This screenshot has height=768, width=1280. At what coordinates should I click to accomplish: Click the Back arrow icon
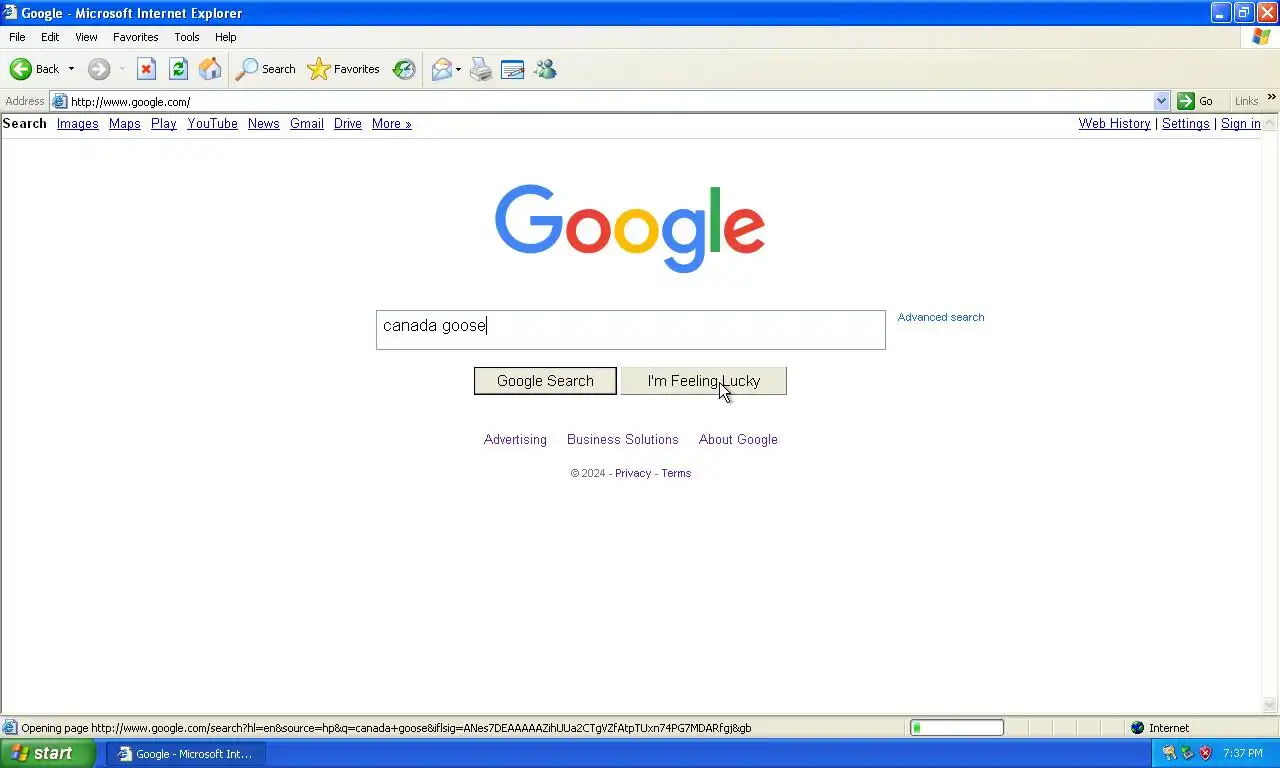pos(20,69)
